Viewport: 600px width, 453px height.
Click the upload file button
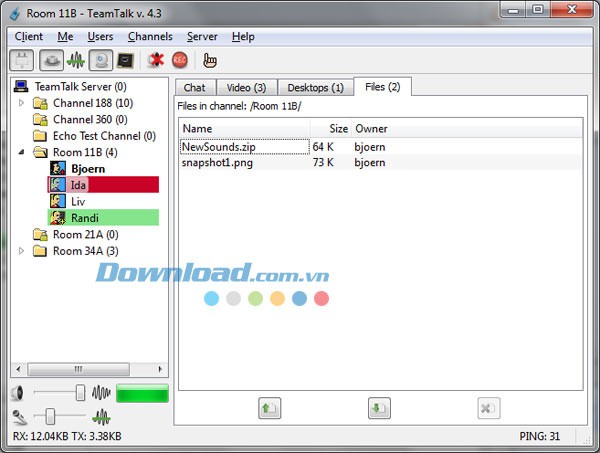tap(270, 408)
